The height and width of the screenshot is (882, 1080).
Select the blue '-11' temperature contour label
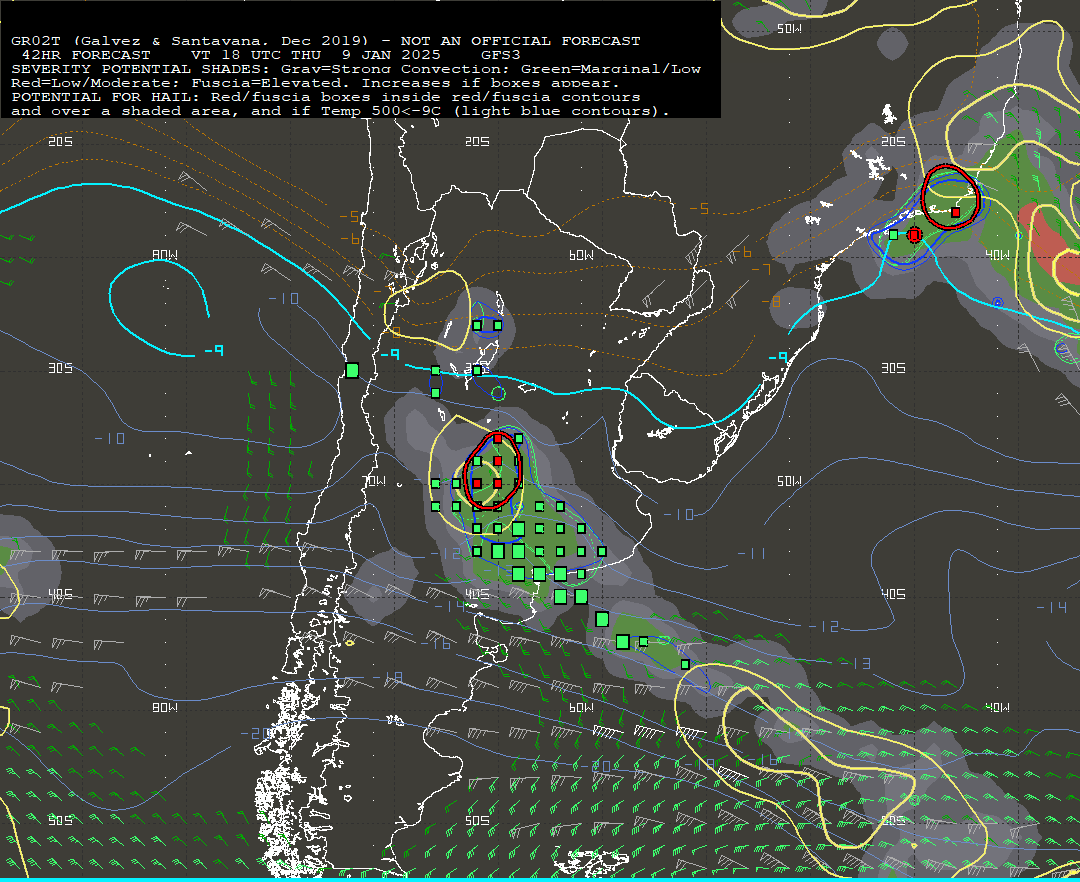tap(751, 554)
